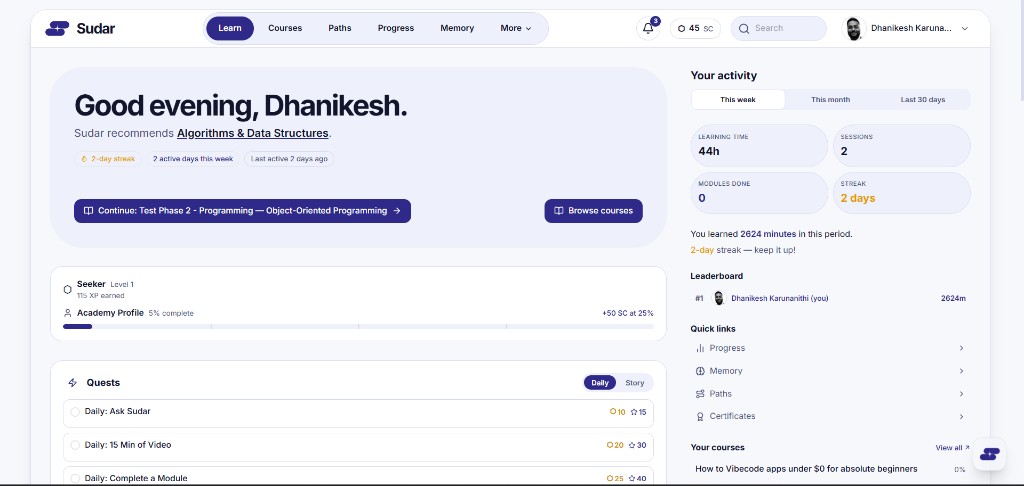Click the Modules Done 0 card

(x=759, y=193)
